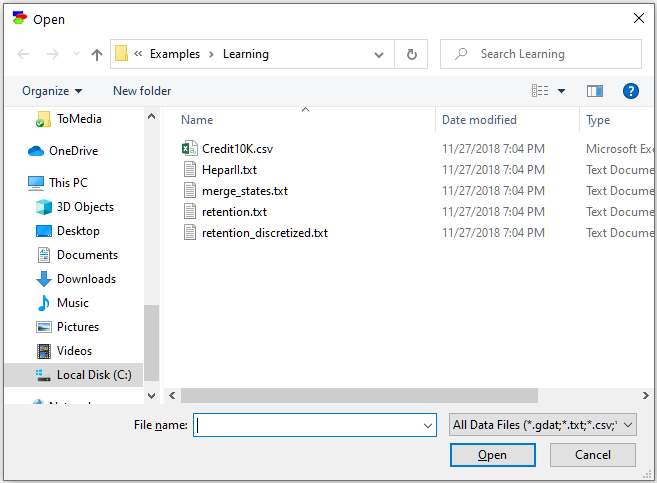657x483 pixels.
Task: Expand the address bar history dropdown
Action: [x=379, y=54]
